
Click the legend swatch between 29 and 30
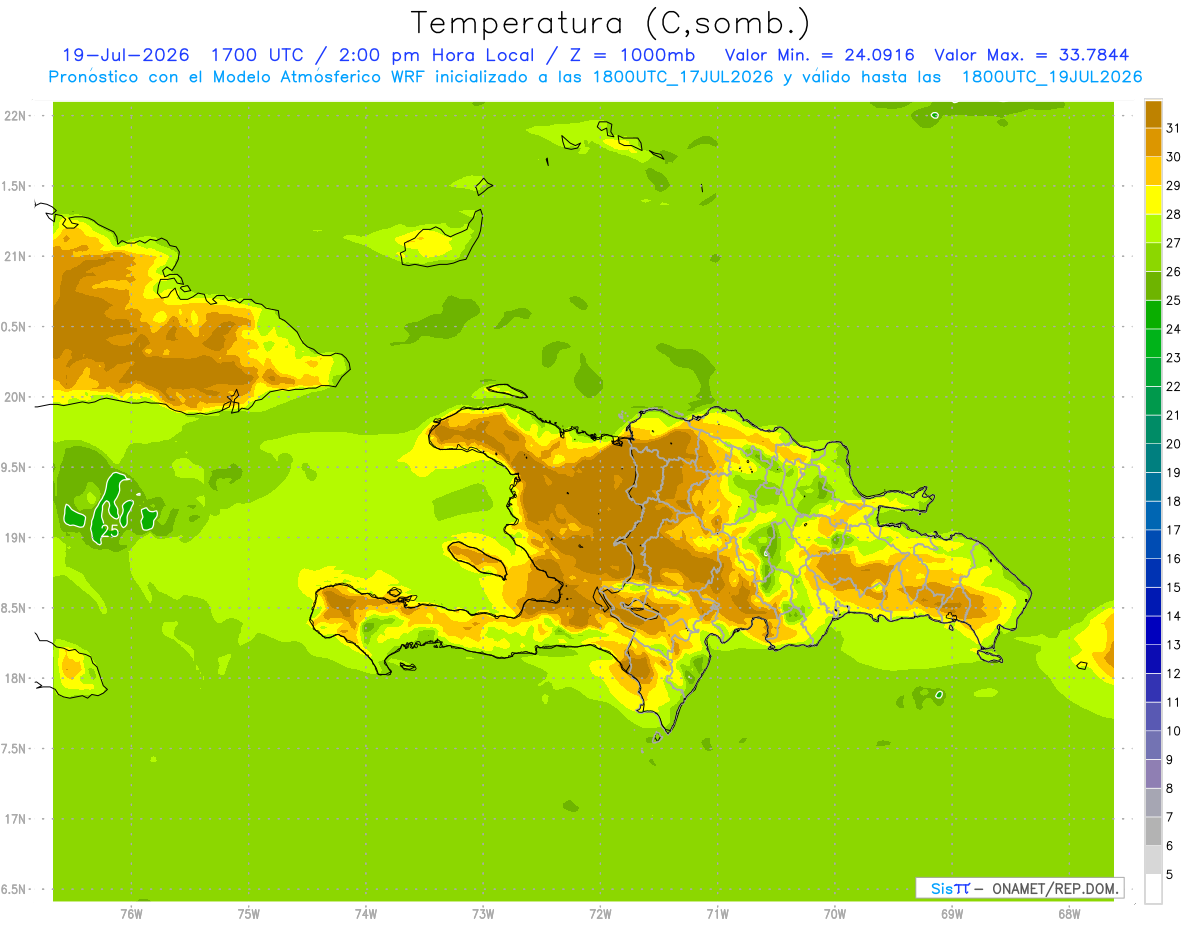coord(1153,171)
